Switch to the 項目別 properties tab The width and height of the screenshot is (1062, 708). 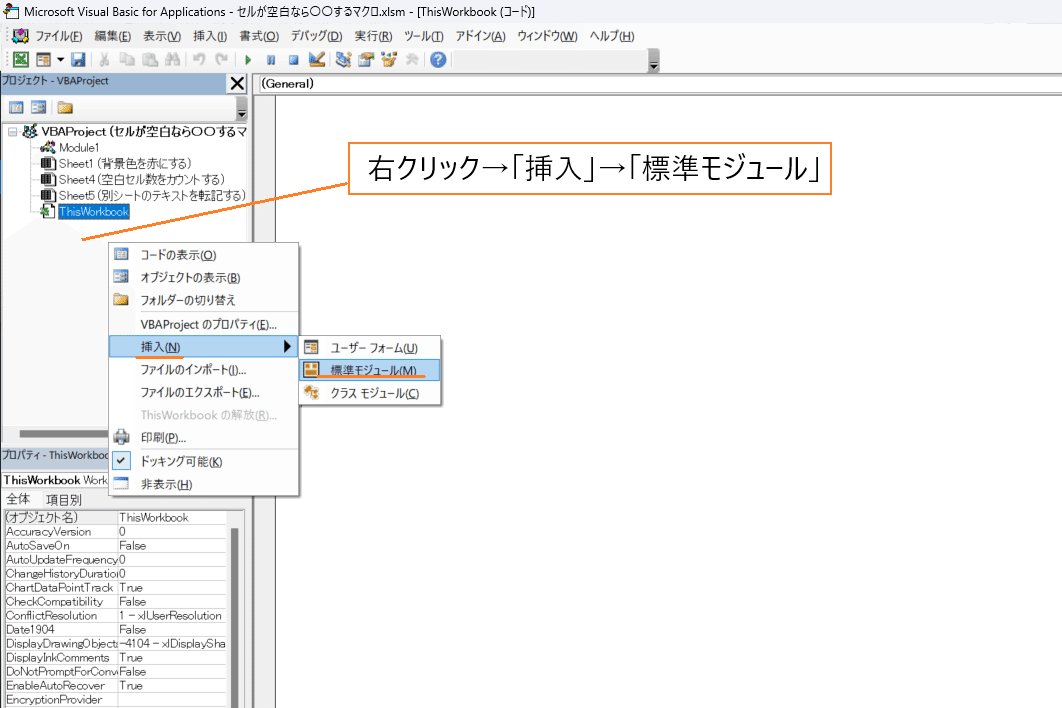64,500
